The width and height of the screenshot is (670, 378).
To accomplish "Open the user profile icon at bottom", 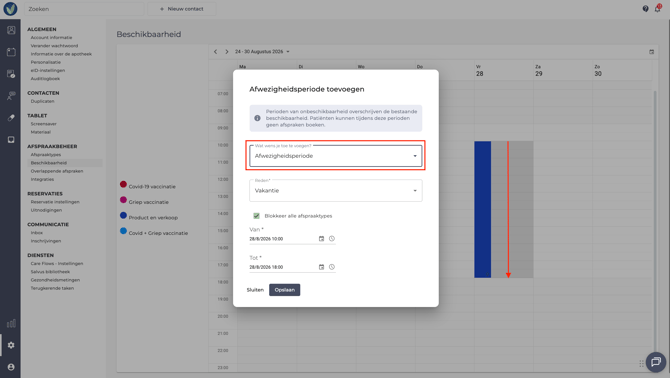I will 11,367.
